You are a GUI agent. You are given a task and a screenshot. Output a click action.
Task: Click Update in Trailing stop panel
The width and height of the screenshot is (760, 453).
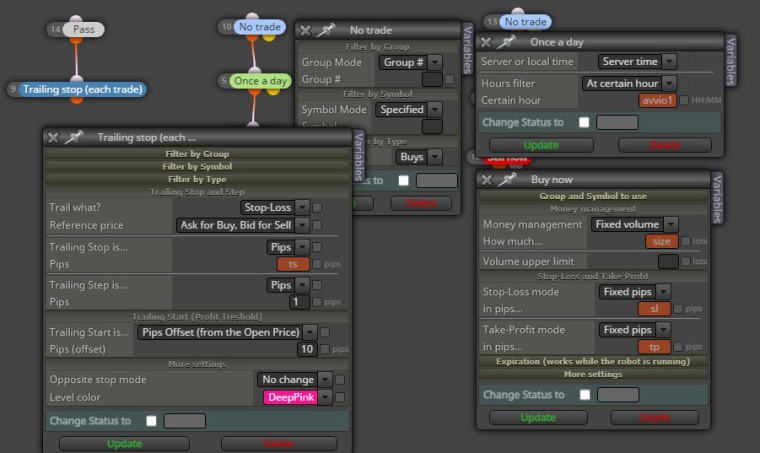point(124,444)
